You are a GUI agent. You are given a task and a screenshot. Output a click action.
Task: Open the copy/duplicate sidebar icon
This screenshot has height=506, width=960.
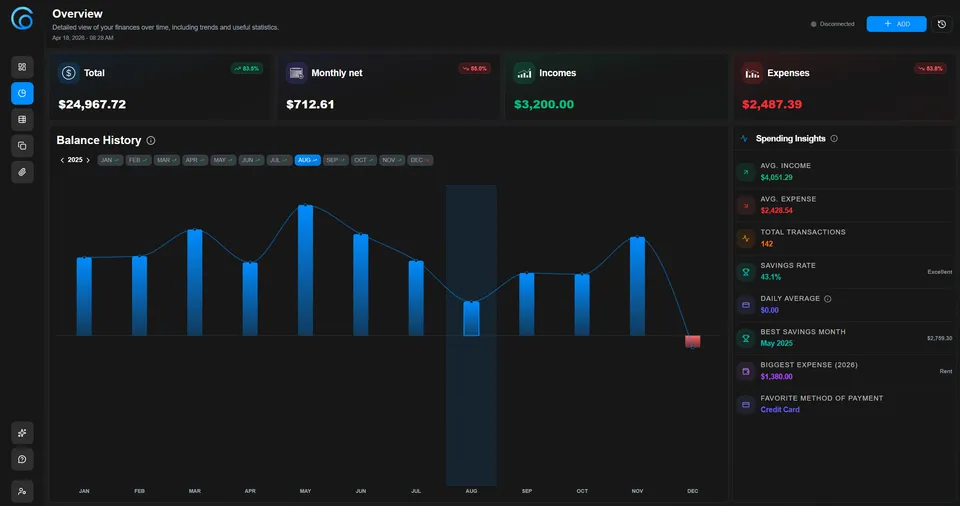(22, 146)
